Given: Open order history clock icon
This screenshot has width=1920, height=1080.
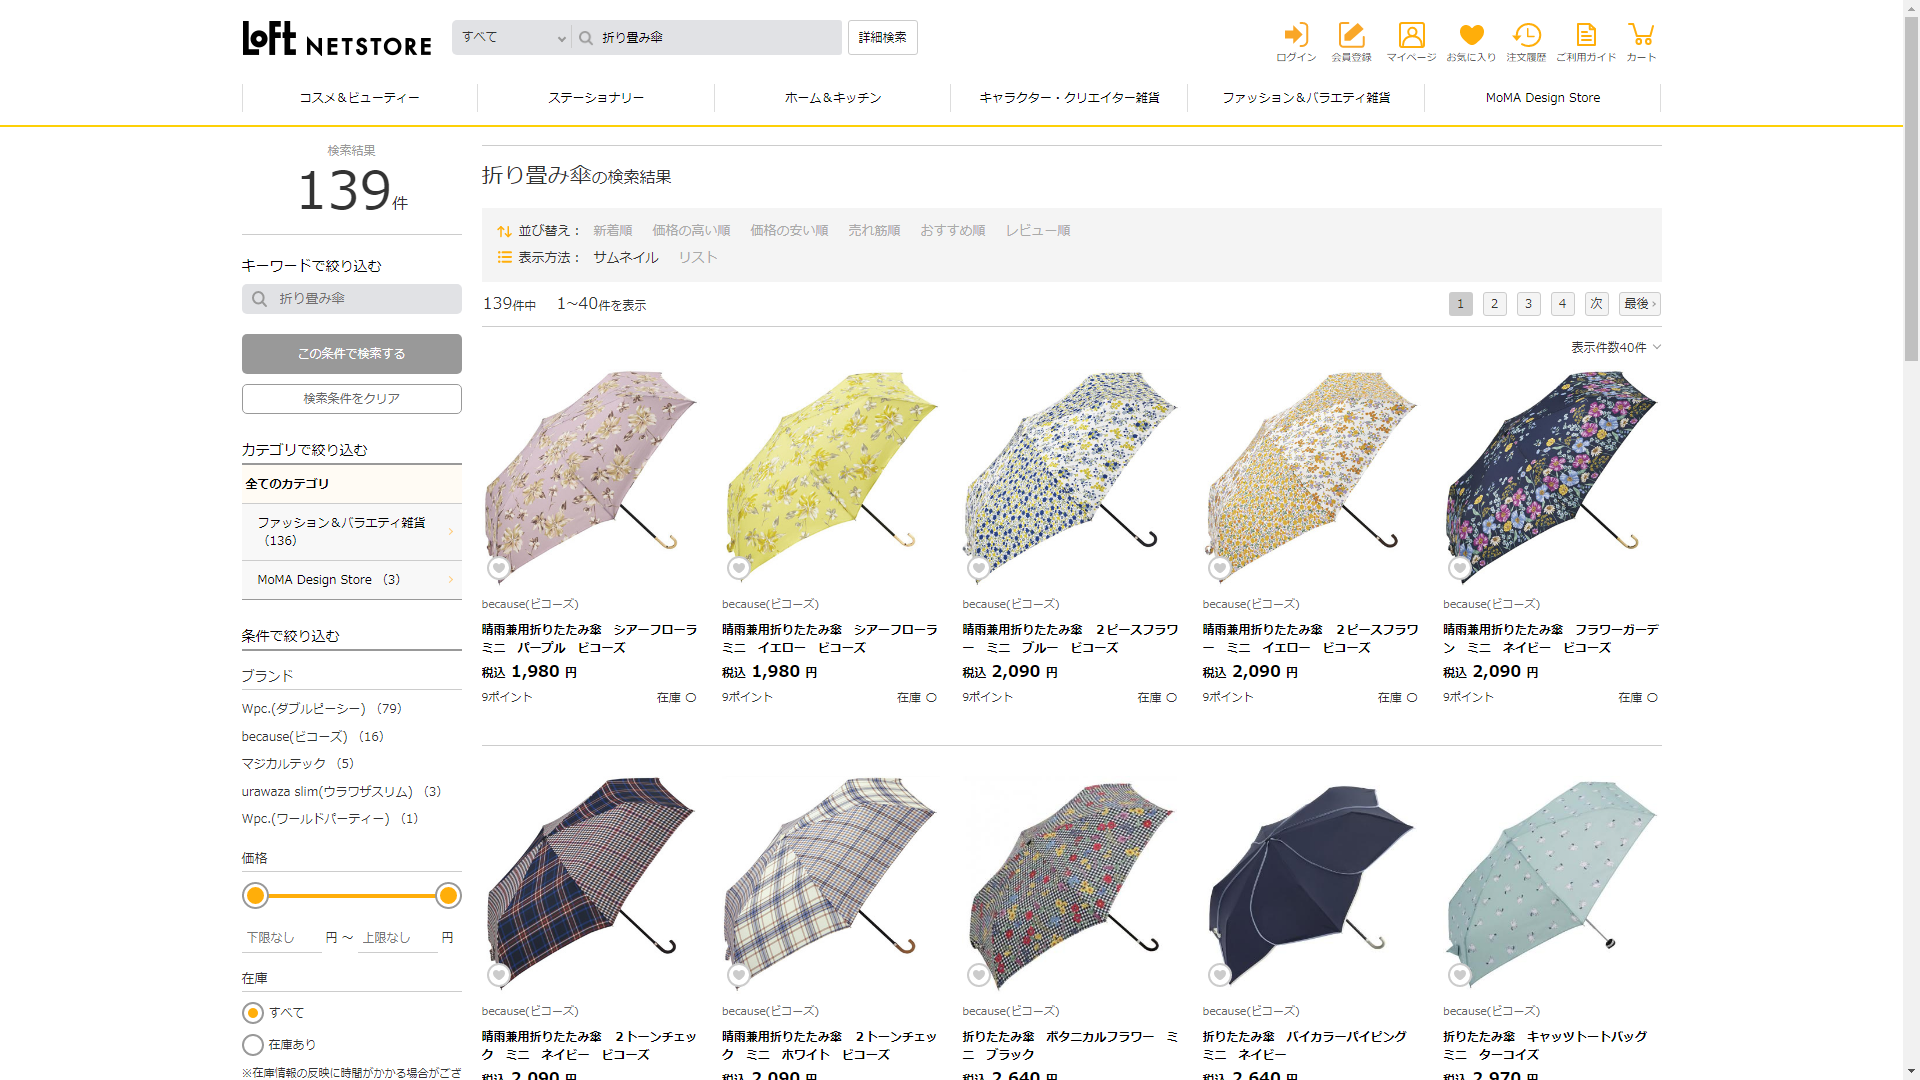Looking at the screenshot, I should coord(1526,36).
